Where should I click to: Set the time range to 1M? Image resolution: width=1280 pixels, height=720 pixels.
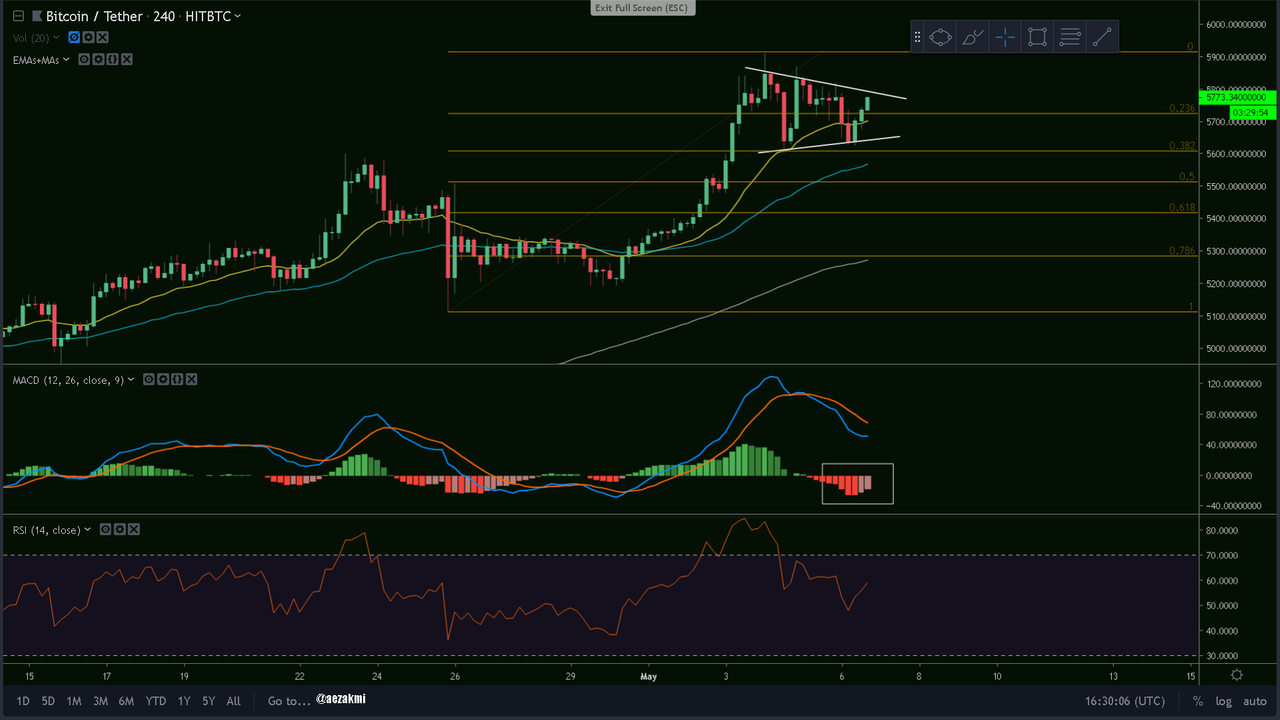pos(74,701)
